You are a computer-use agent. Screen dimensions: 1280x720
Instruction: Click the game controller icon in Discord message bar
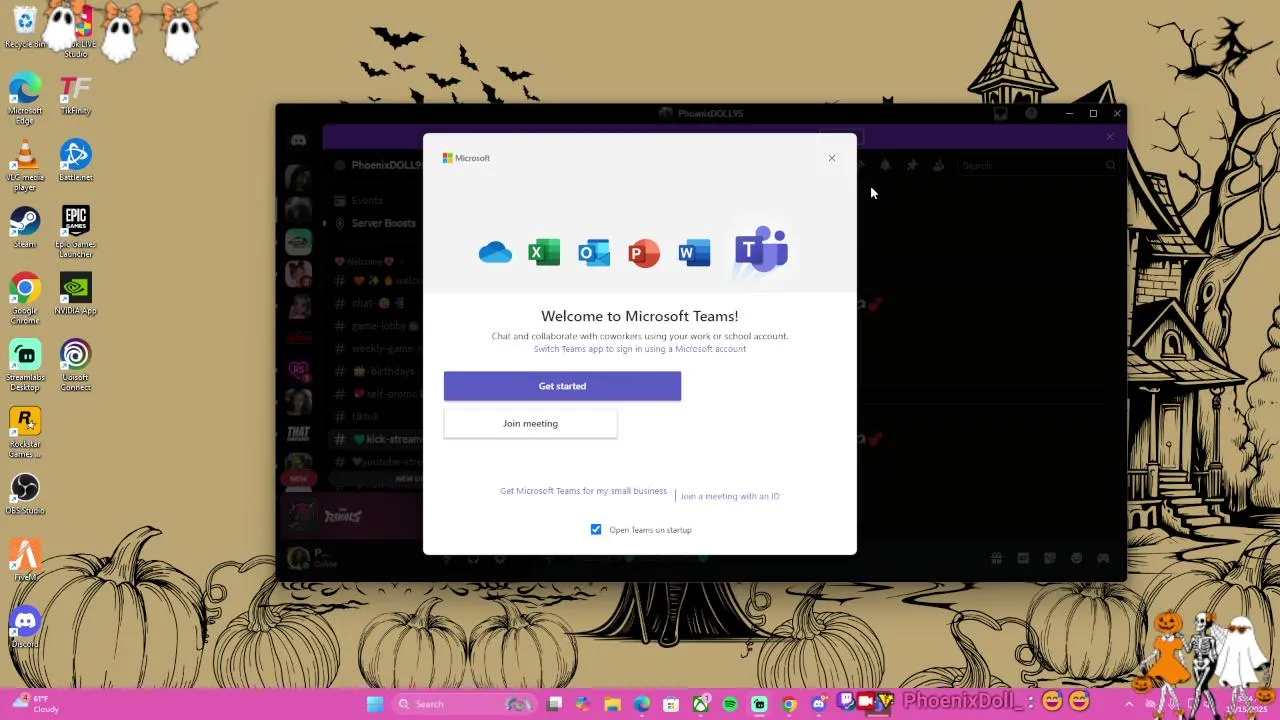[x=1103, y=558]
